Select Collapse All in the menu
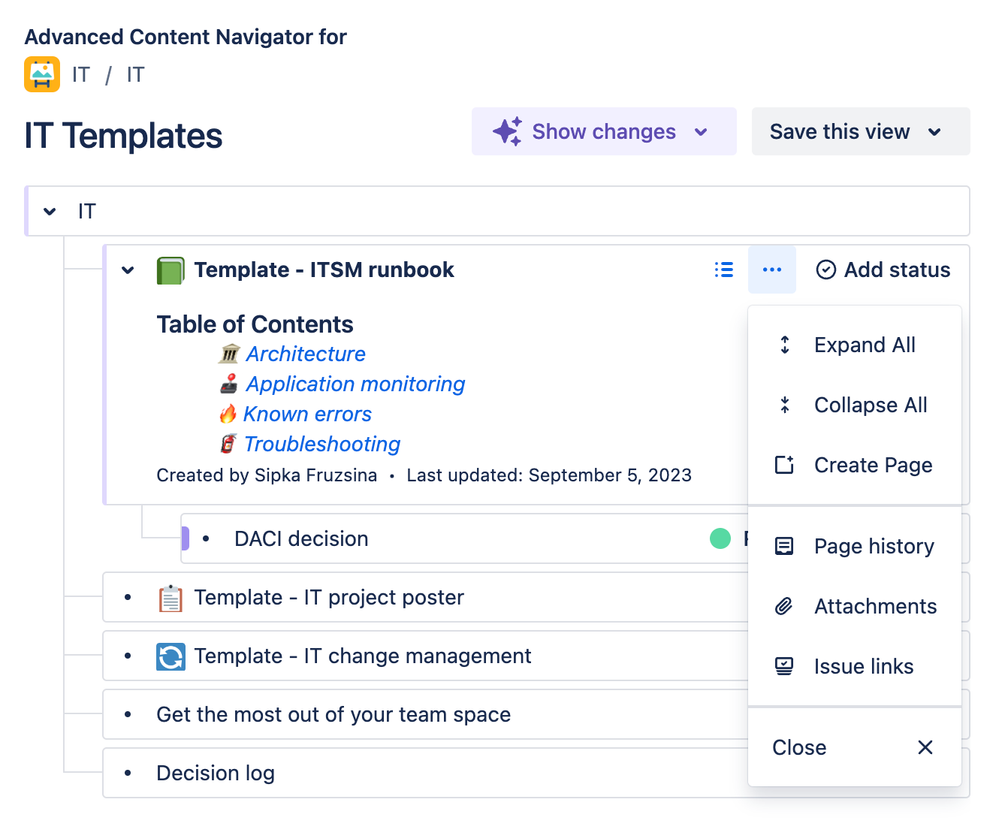 (x=854, y=404)
